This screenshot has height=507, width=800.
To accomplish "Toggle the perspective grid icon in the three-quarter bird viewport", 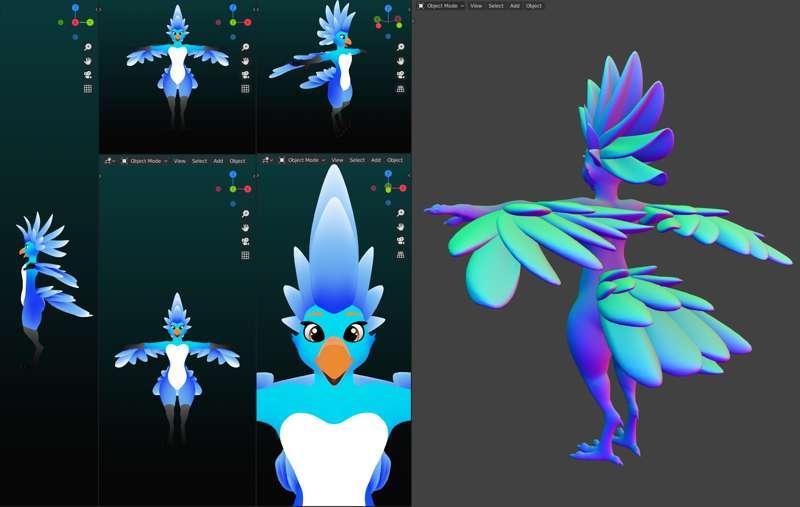I will (401, 88).
